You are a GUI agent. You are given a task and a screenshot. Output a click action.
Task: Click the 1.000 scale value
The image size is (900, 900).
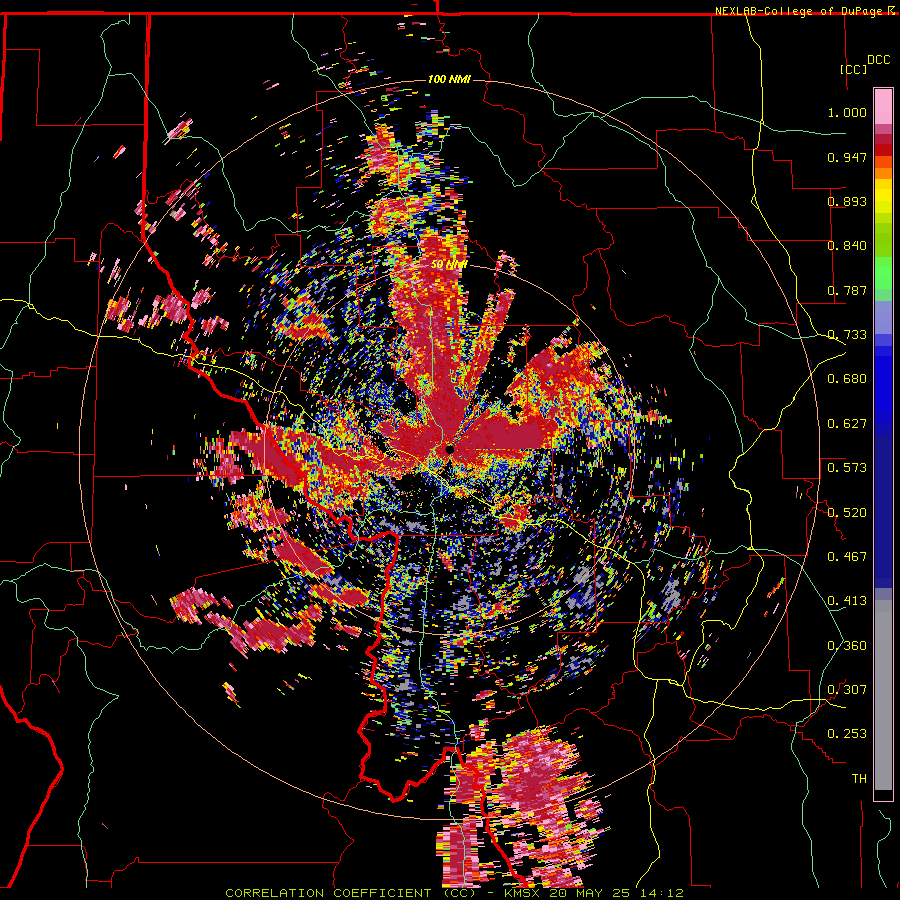pyautogui.click(x=847, y=112)
